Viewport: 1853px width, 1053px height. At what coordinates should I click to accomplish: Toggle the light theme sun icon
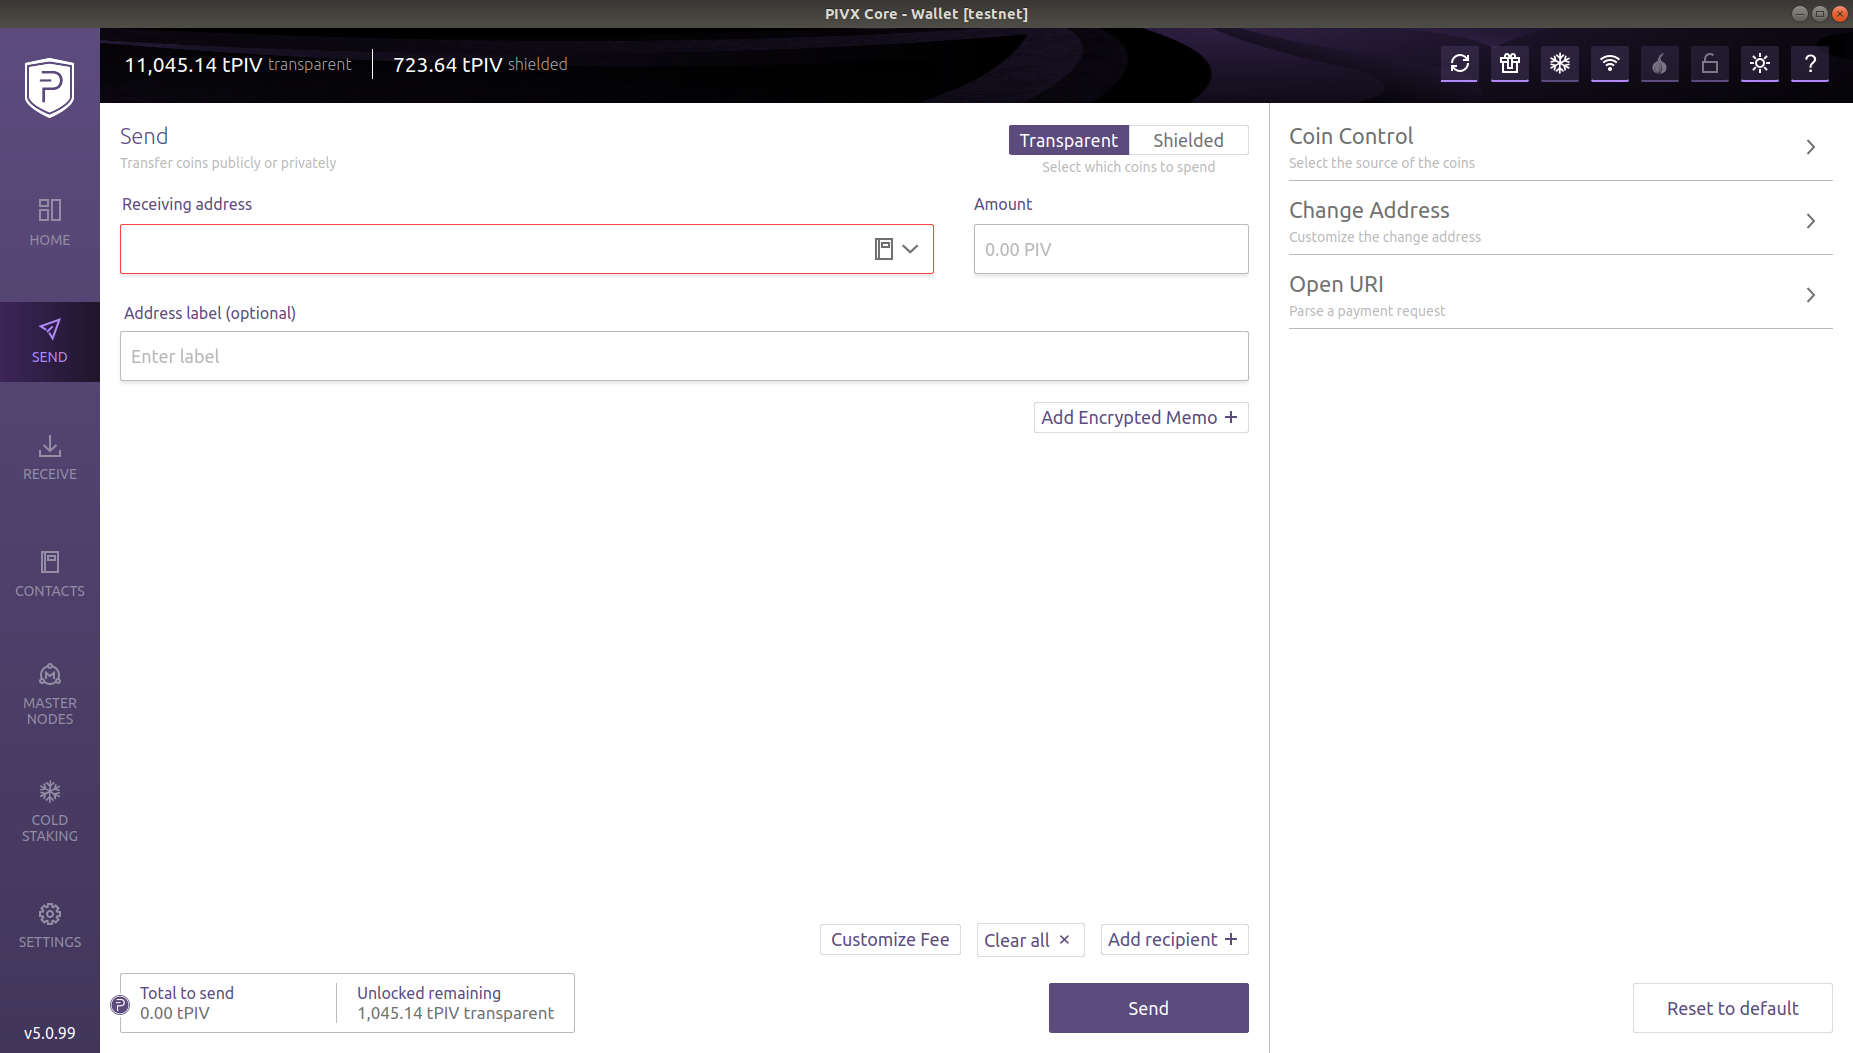tap(1760, 64)
